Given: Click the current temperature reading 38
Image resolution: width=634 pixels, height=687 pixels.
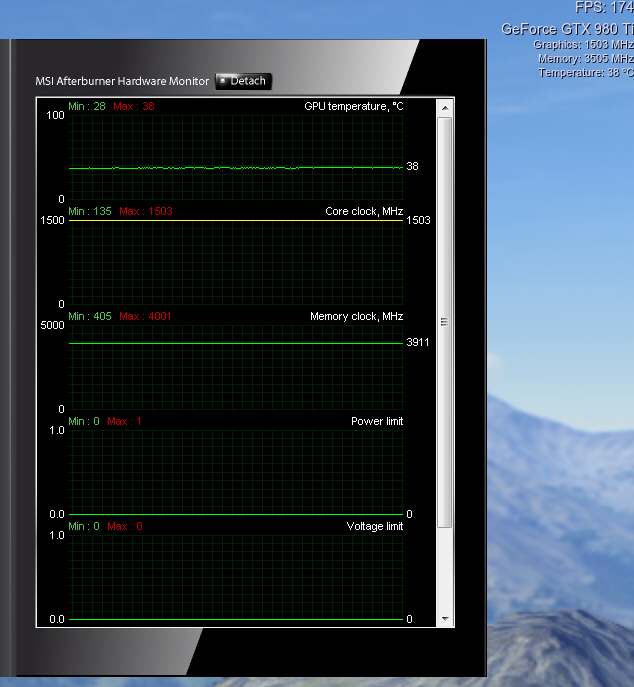Looking at the screenshot, I should click(x=412, y=166).
